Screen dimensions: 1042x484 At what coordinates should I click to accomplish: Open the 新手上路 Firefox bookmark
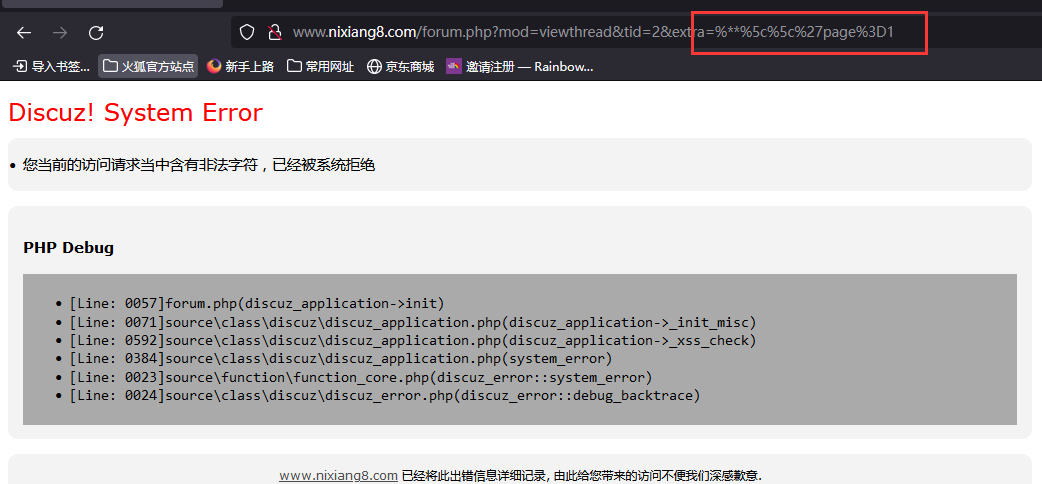pos(240,66)
